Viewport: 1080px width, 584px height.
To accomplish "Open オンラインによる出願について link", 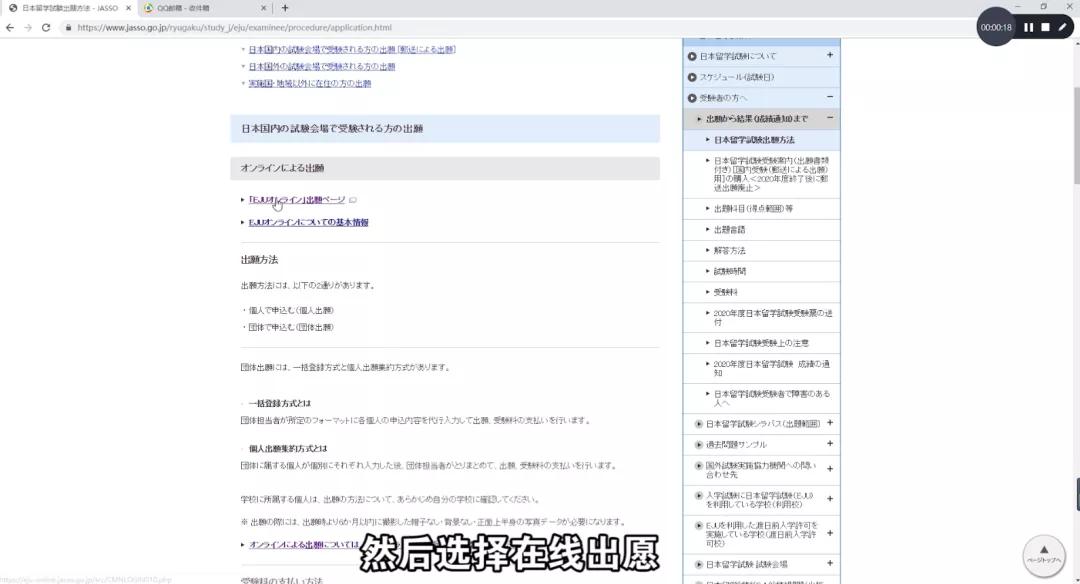I will coord(304,545).
